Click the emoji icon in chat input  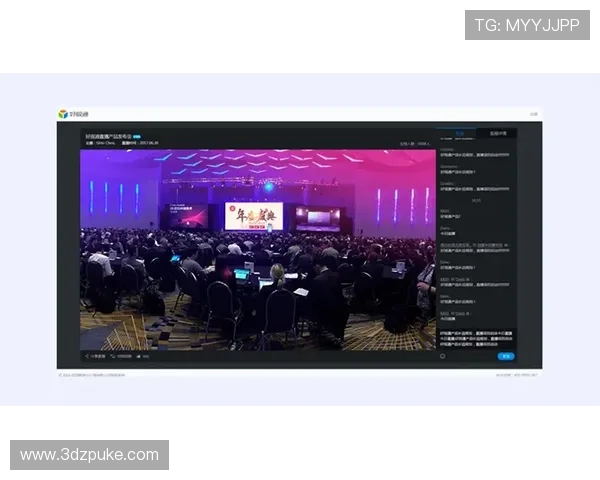tap(443, 355)
